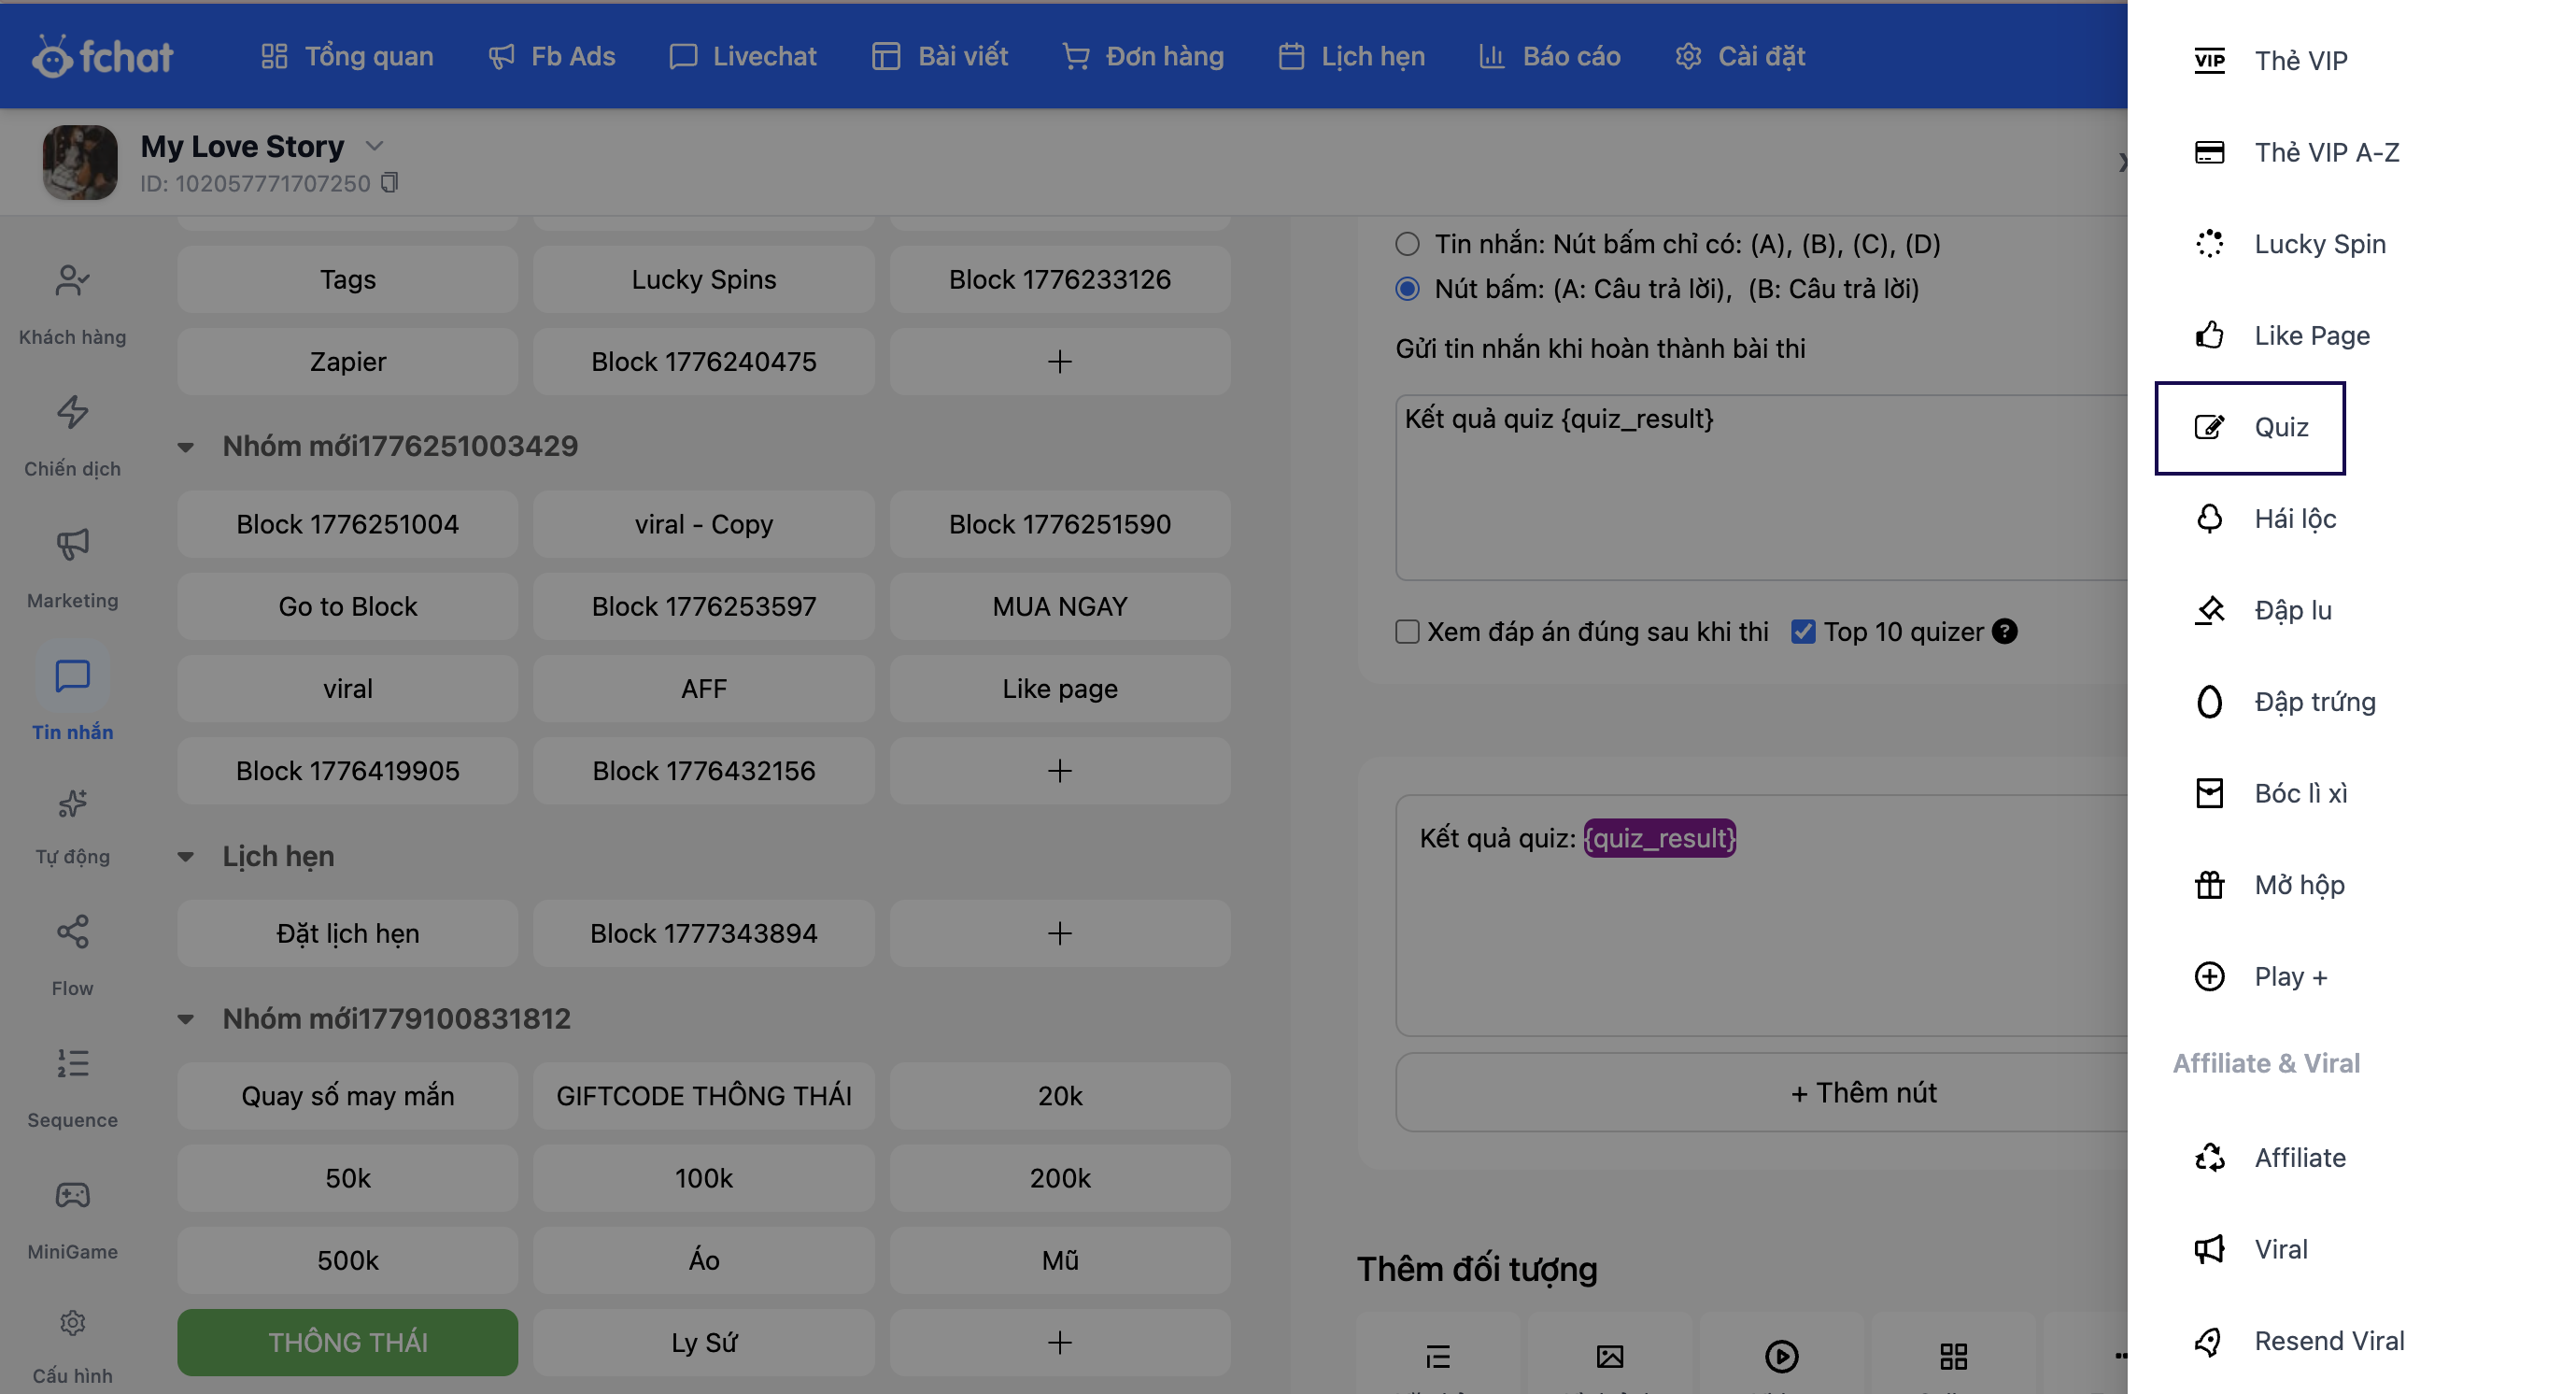The image size is (2576, 1394).
Task: Open THÔNG THÁI green block
Action: point(347,1343)
